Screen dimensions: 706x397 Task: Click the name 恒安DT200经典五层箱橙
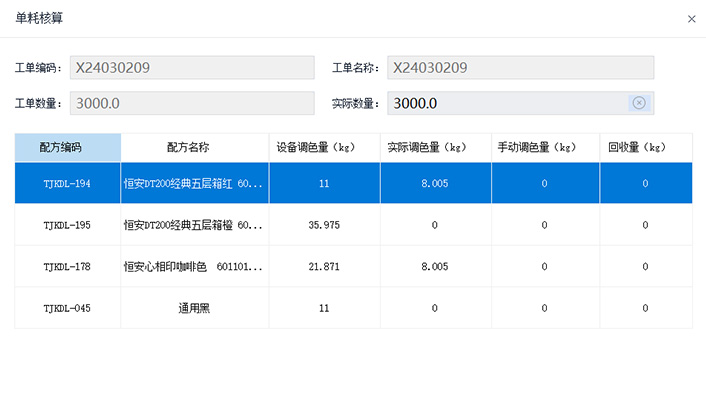click(195, 225)
